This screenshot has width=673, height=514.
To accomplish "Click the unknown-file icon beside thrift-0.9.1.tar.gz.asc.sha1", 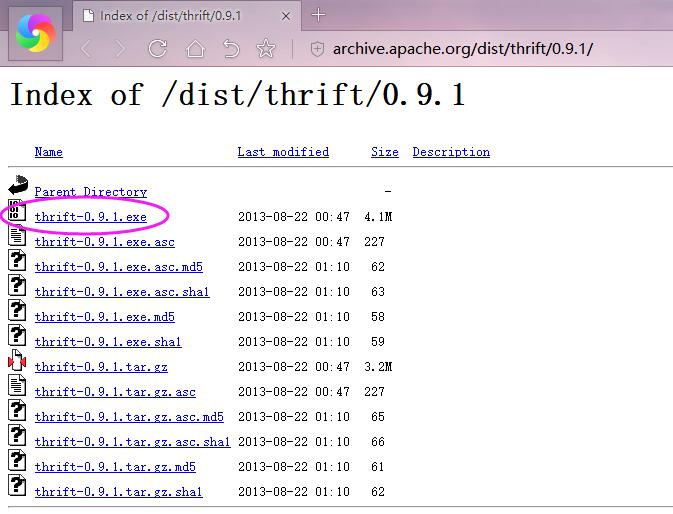I will 17,435.
